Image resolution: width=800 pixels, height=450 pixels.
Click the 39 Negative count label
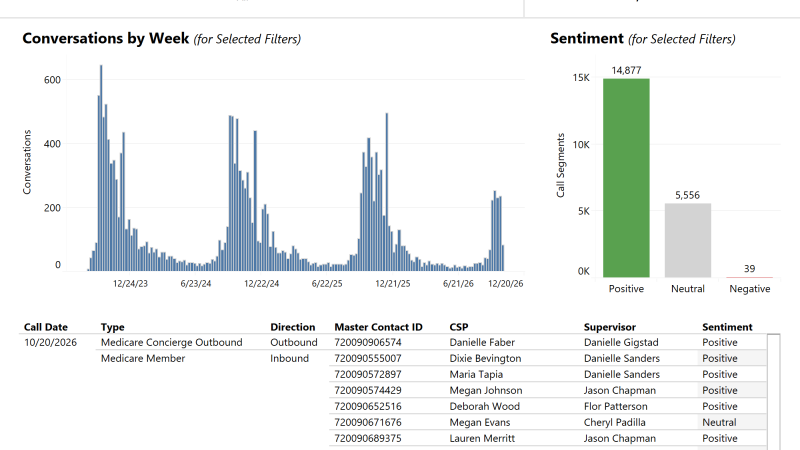click(x=749, y=269)
